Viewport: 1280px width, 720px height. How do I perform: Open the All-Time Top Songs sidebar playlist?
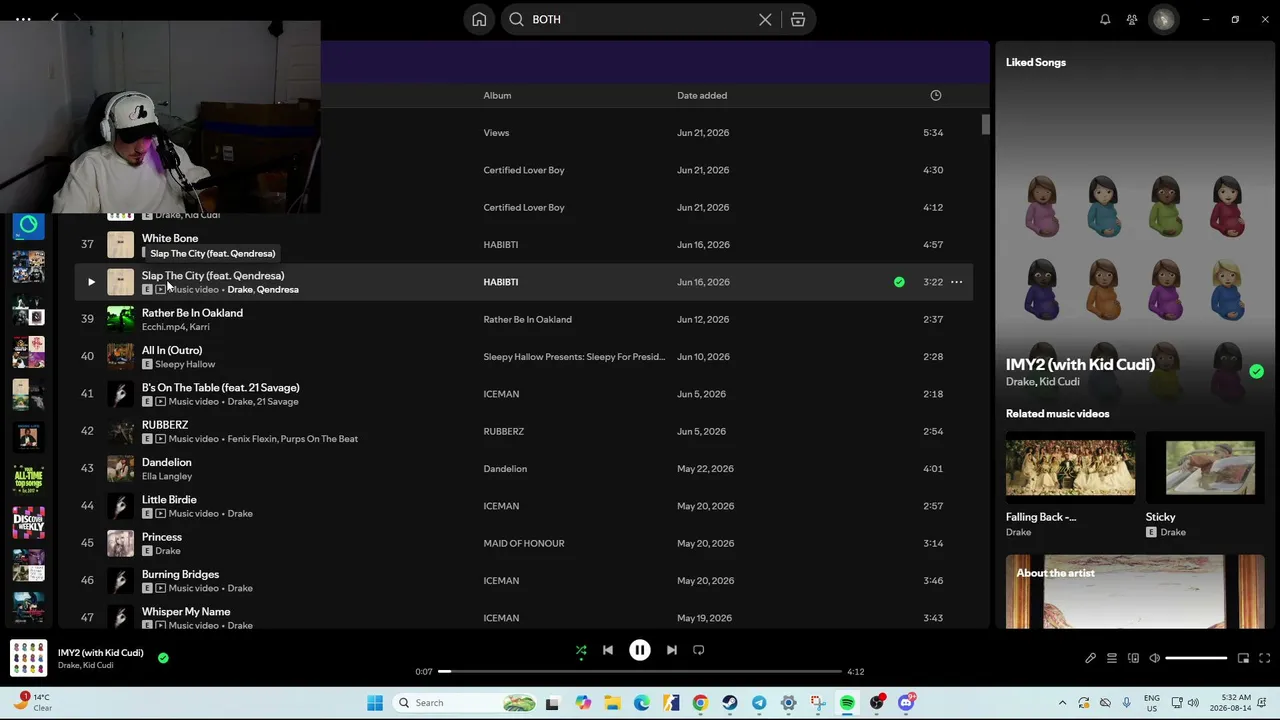[28, 480]
